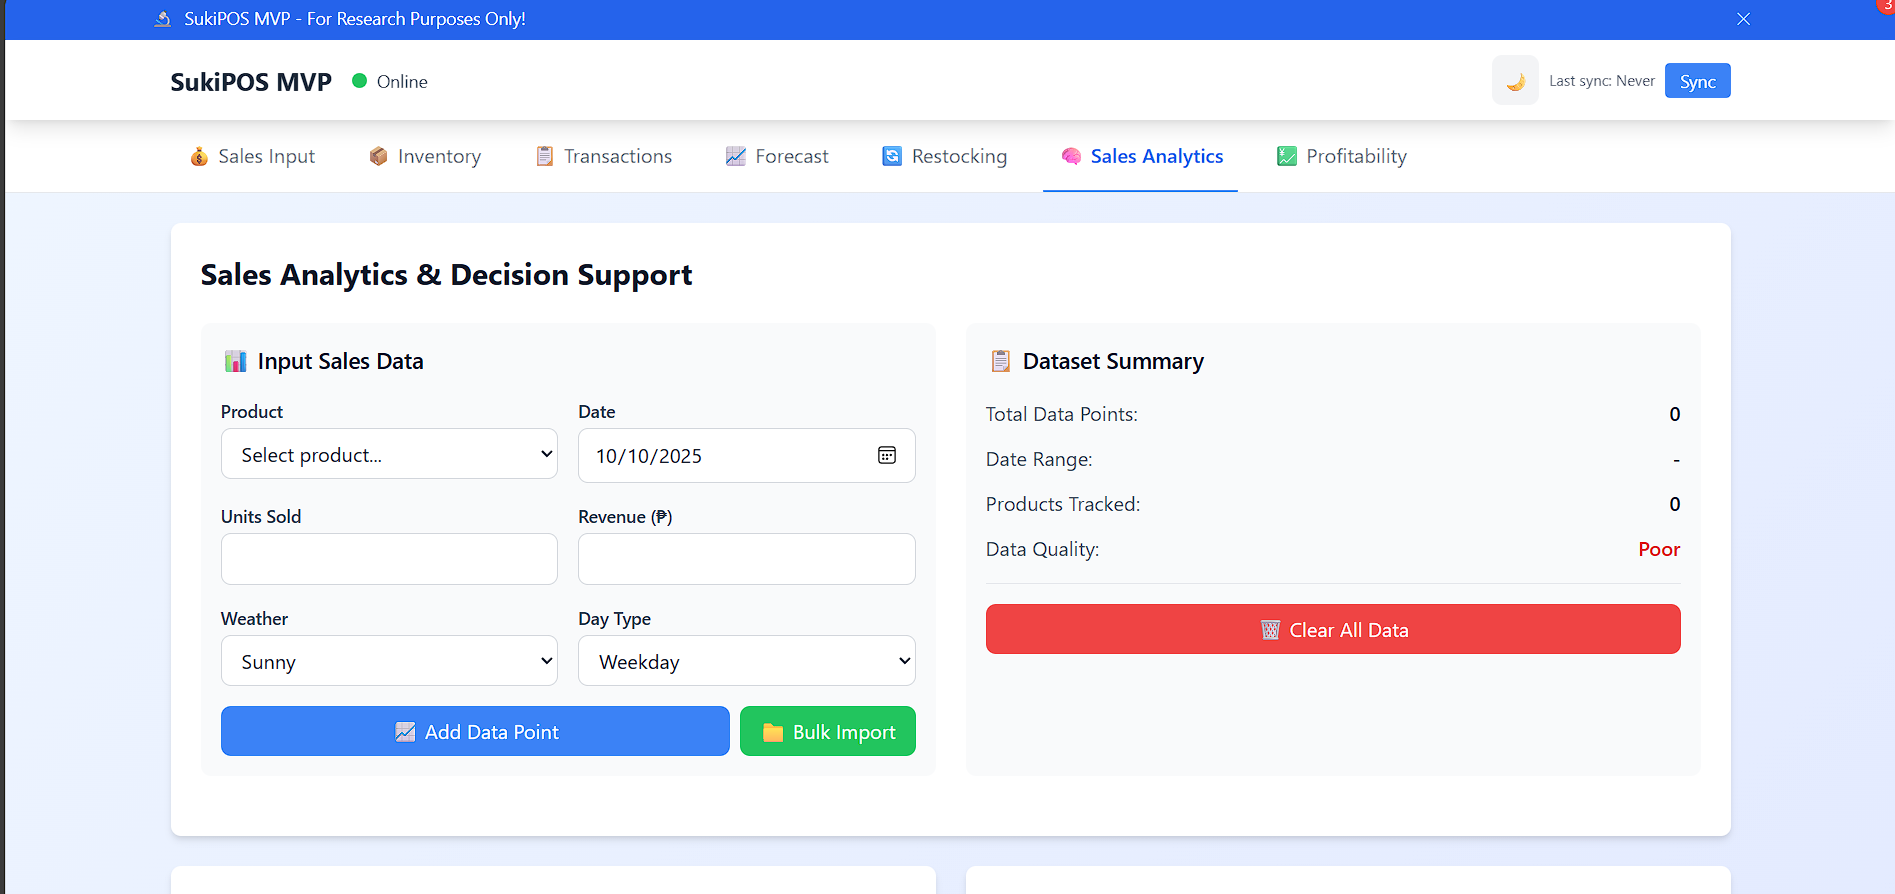The height and width of the screenshot is (894, 1895).
Task: Click the green Bulk Import button
Action: [827, 732]
